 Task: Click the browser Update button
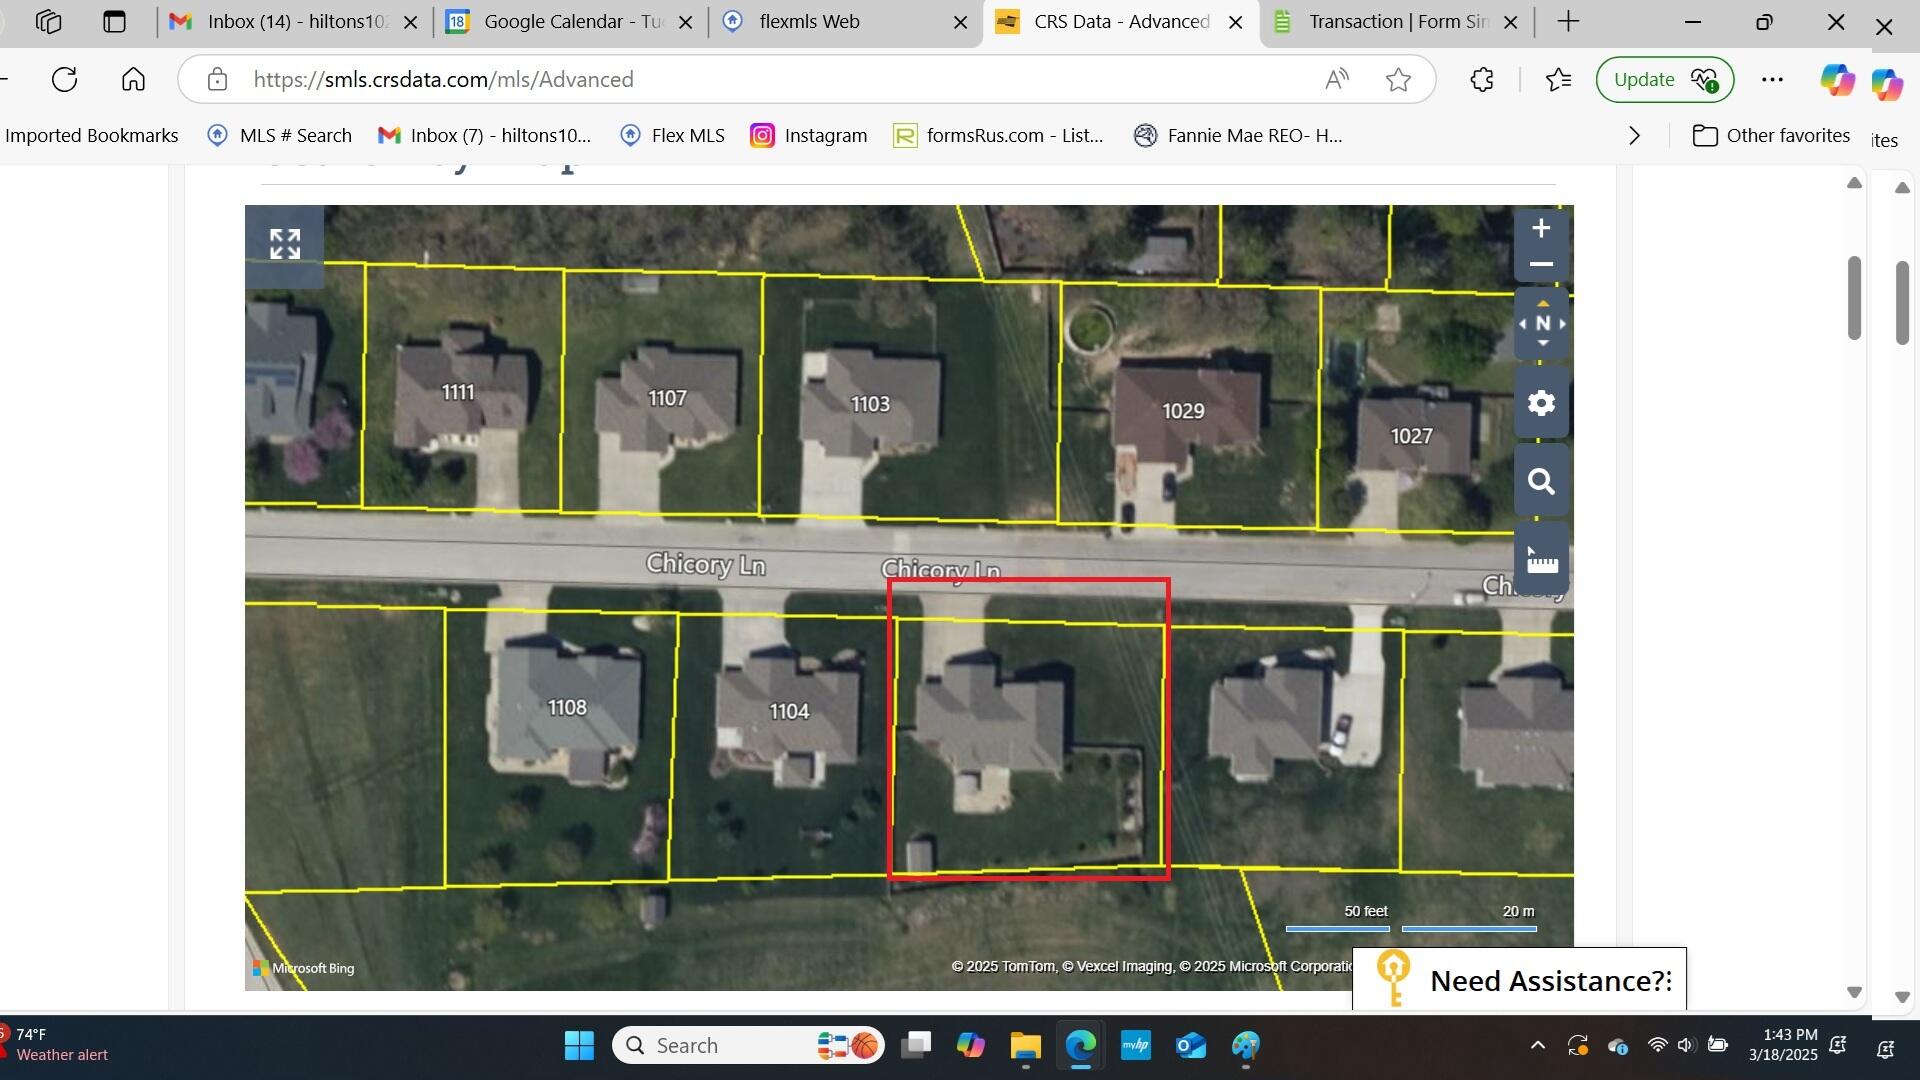point(1665,80)
